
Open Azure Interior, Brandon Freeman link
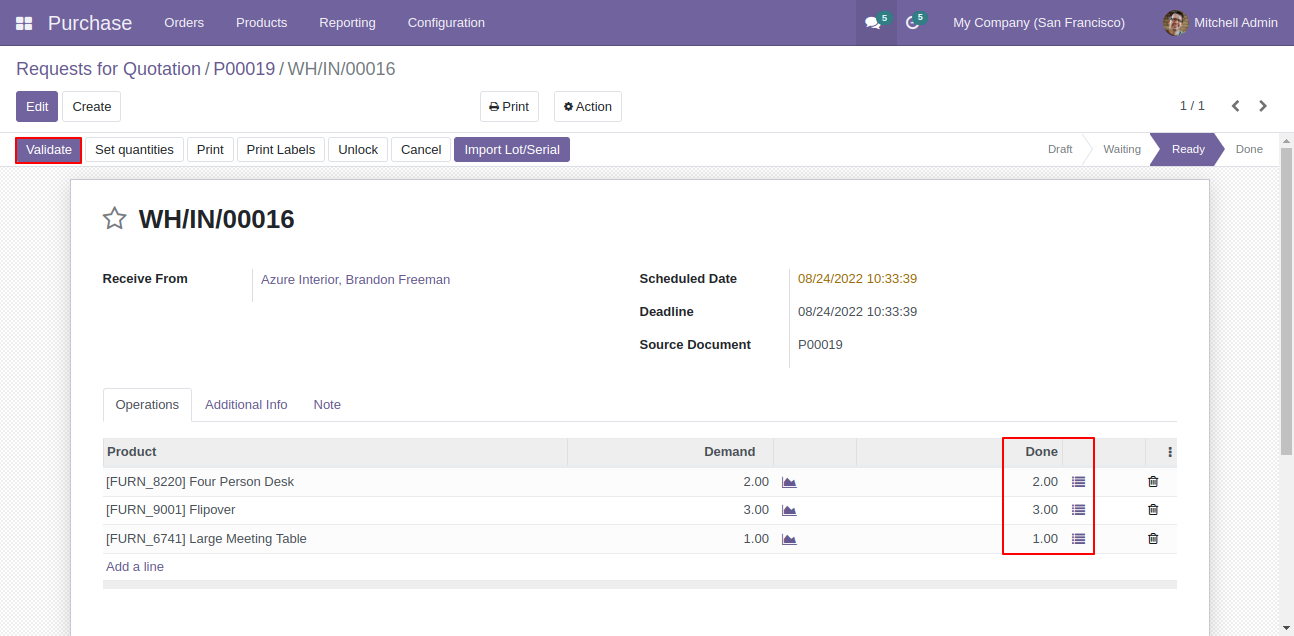coord(355,280)
